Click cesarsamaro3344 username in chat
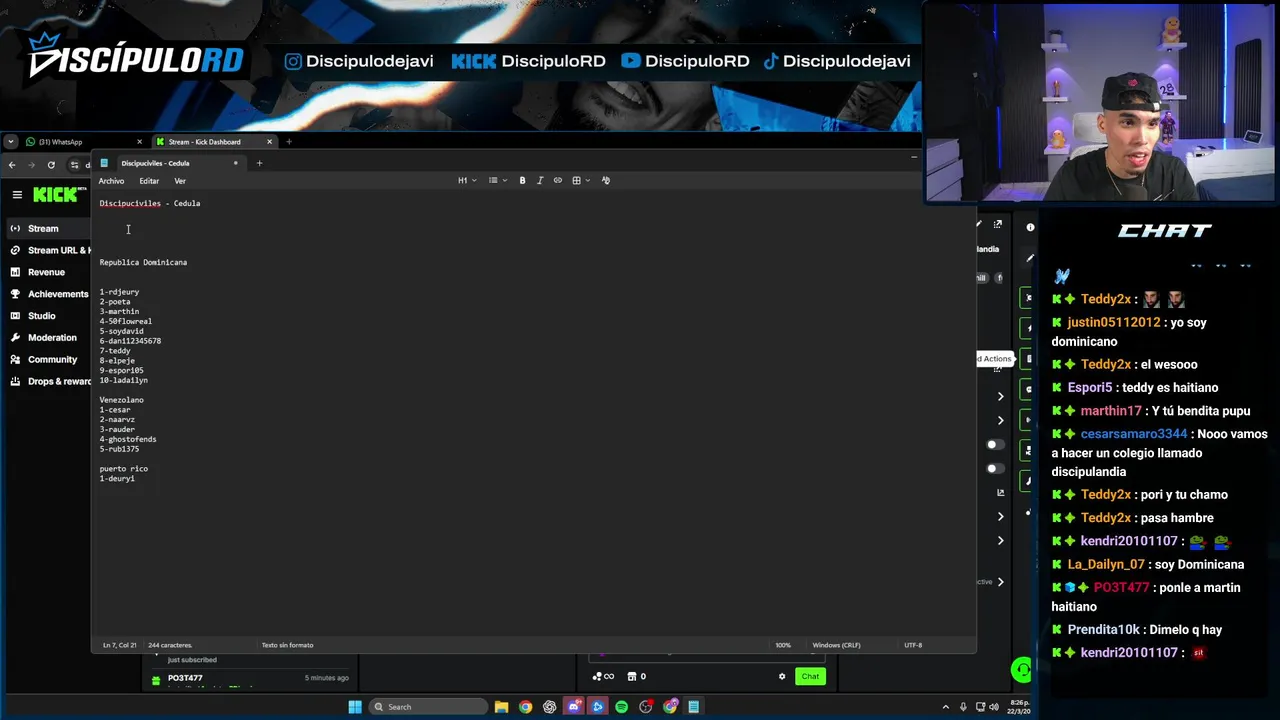Screen dimensions: 1280x720 (1133, 434)
